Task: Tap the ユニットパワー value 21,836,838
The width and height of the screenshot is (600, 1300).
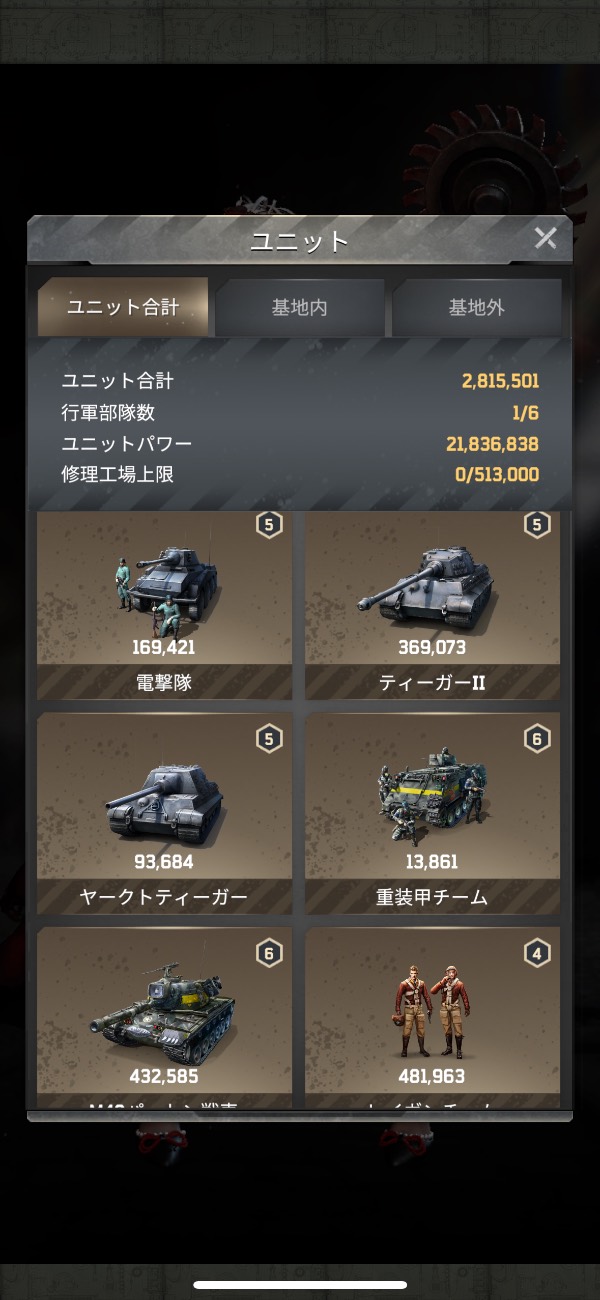Action: coord(493,443)
